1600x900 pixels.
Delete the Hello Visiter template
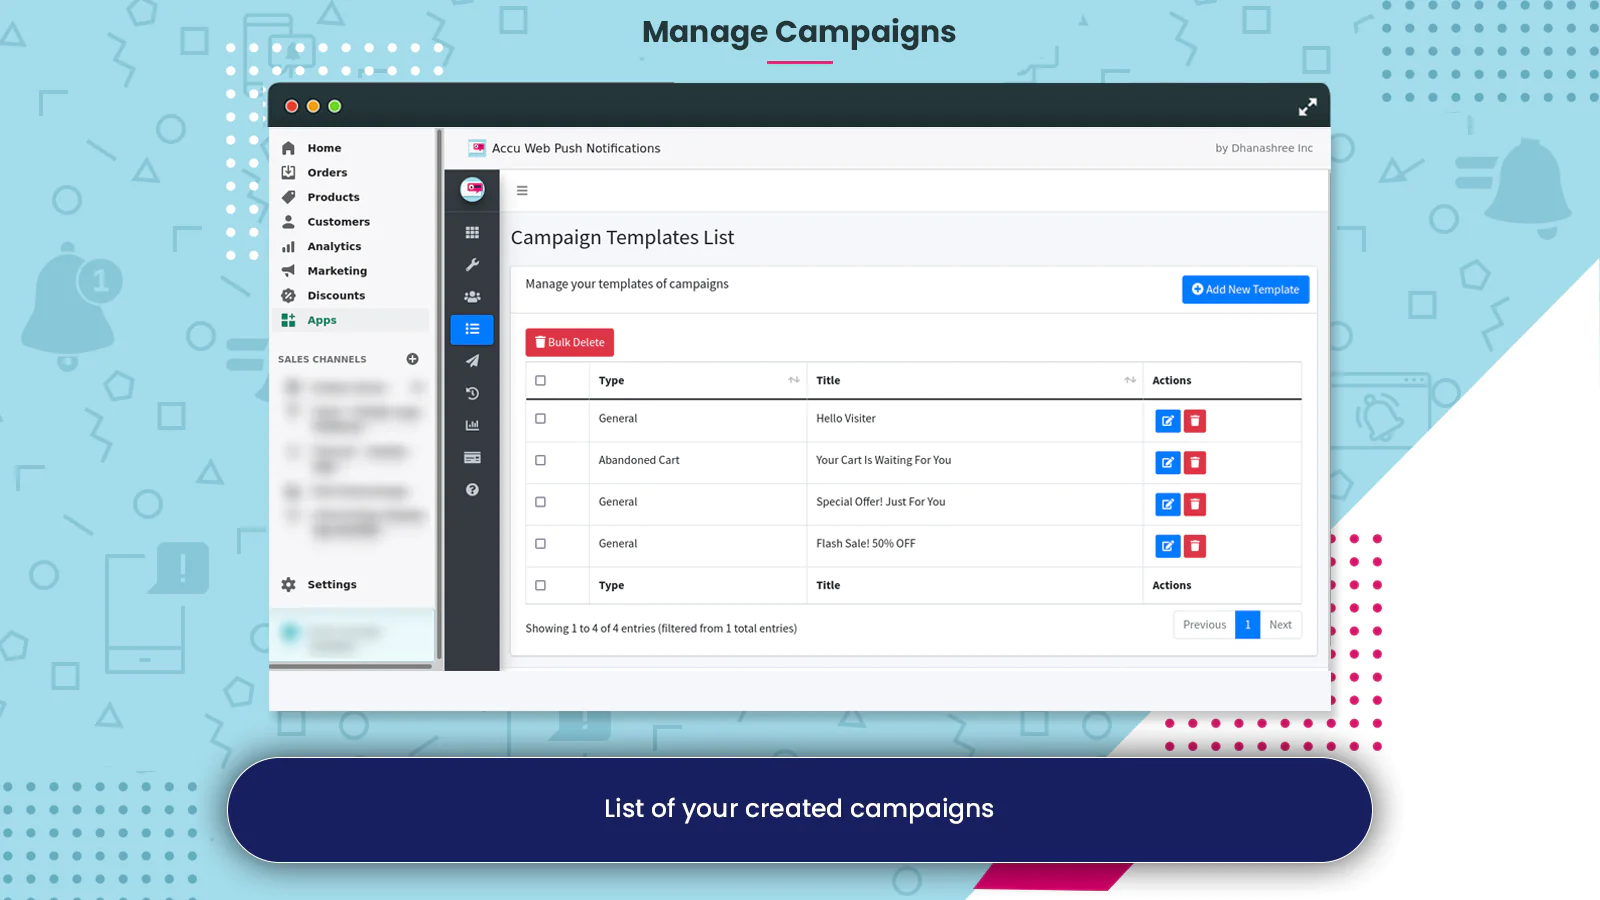[x=1195, y=421]
